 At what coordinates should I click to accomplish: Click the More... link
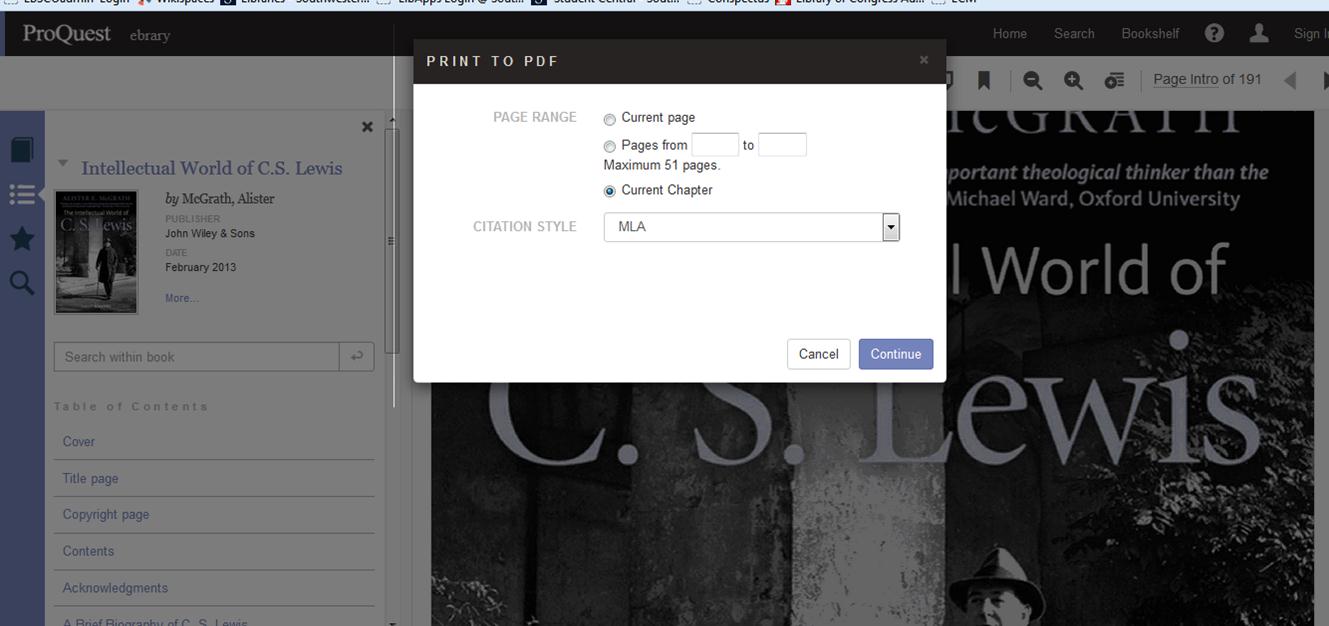[x=182, y=298]
